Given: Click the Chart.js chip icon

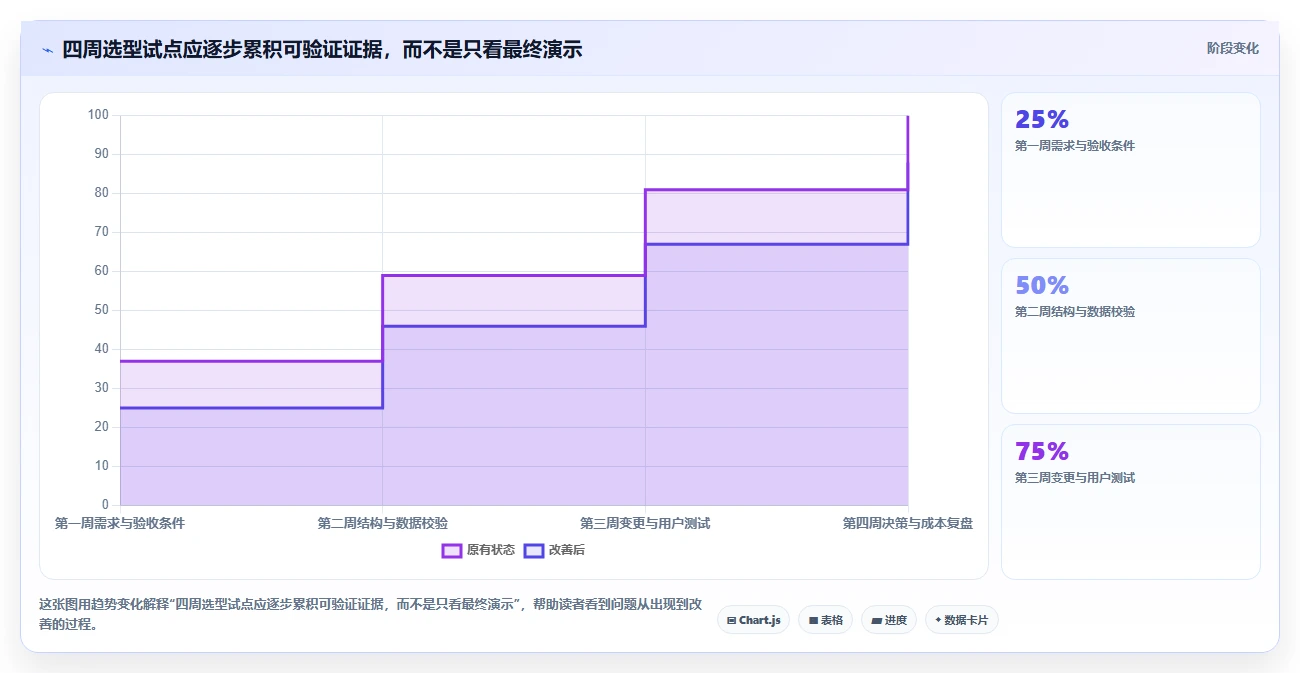Looking at the screenshot, I should (732, 620).
